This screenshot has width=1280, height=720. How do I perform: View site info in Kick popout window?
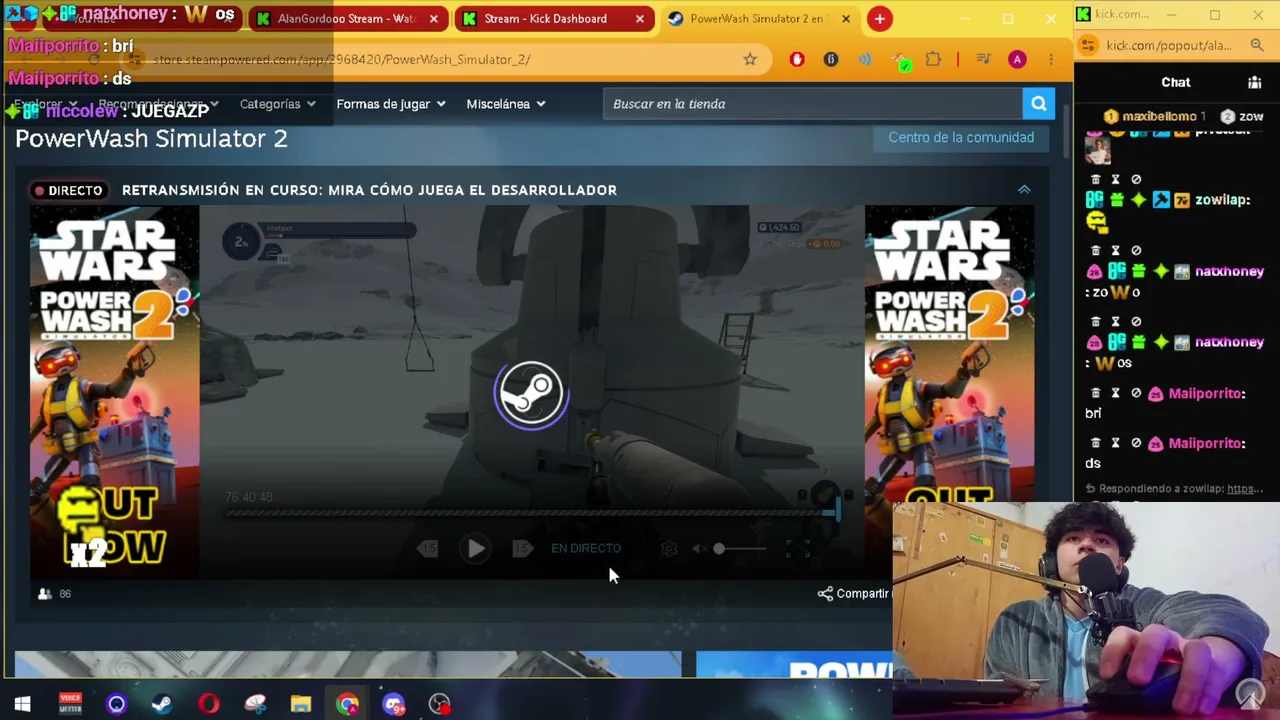[1089, 46]
